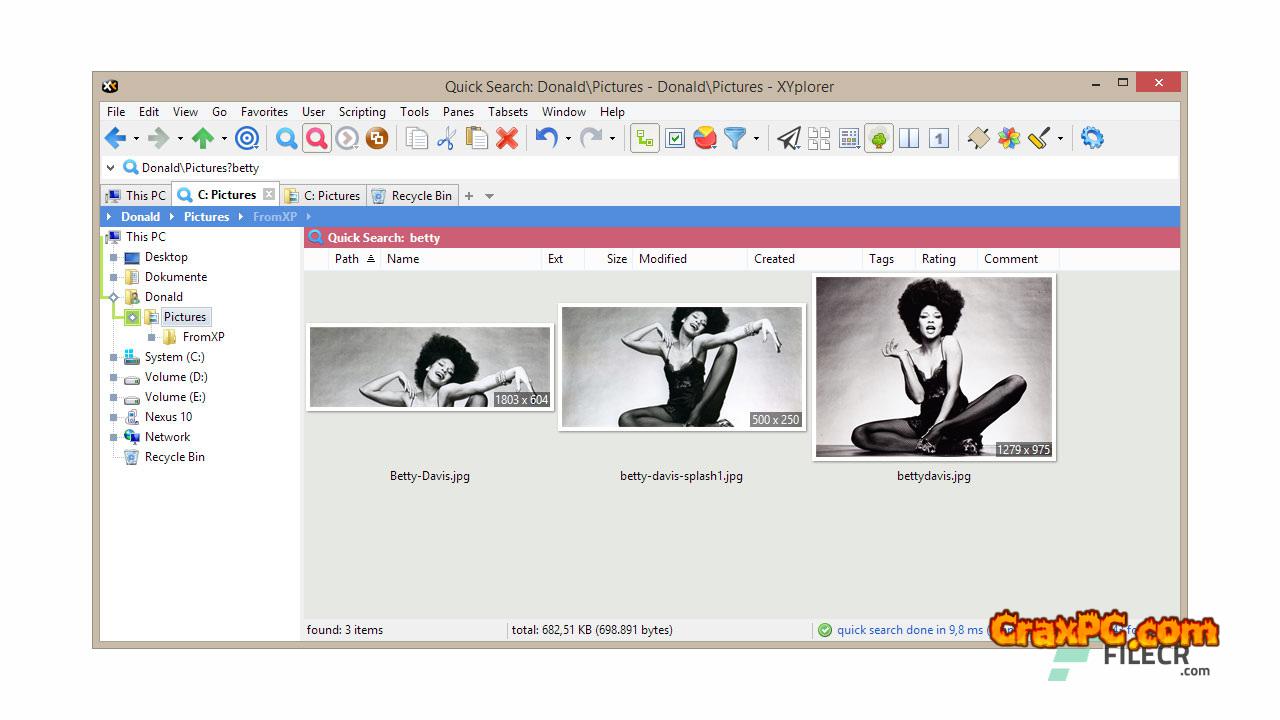Image resolution: width=1280 pixels, height=720 pixels.
Task: Expand the address bar dropdown chevron
Action: click(x=111, y=168)
